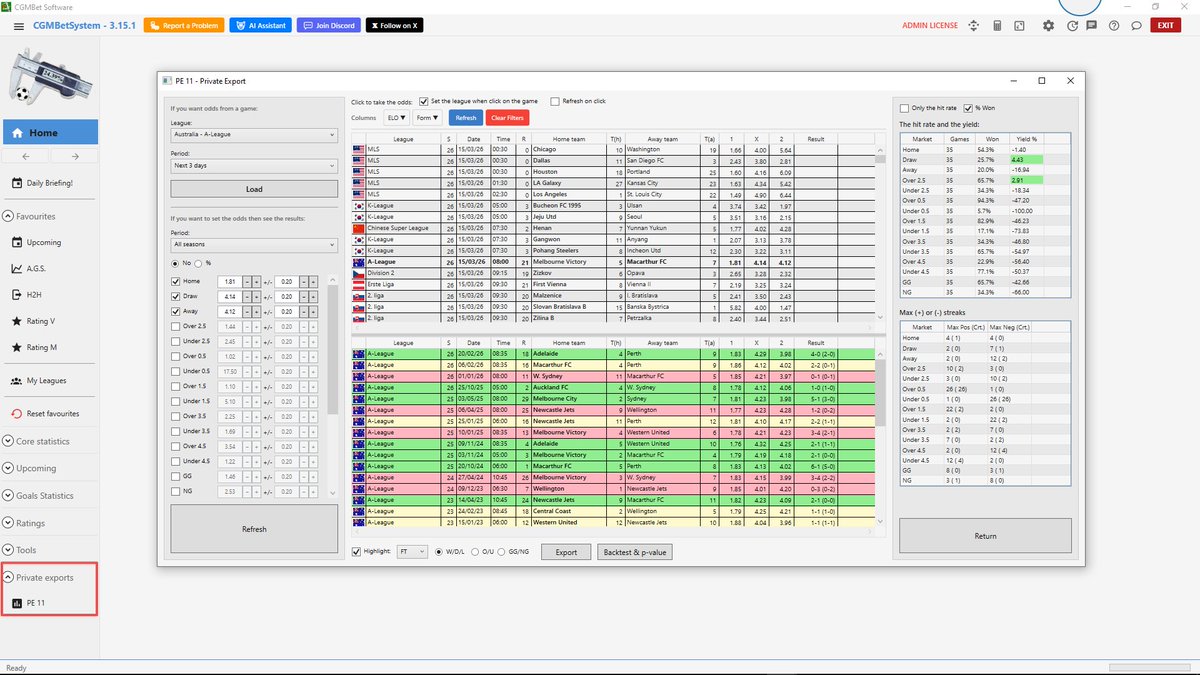
Task: Click the clock refresh update icon
Action: click(x=1072, y=25)
